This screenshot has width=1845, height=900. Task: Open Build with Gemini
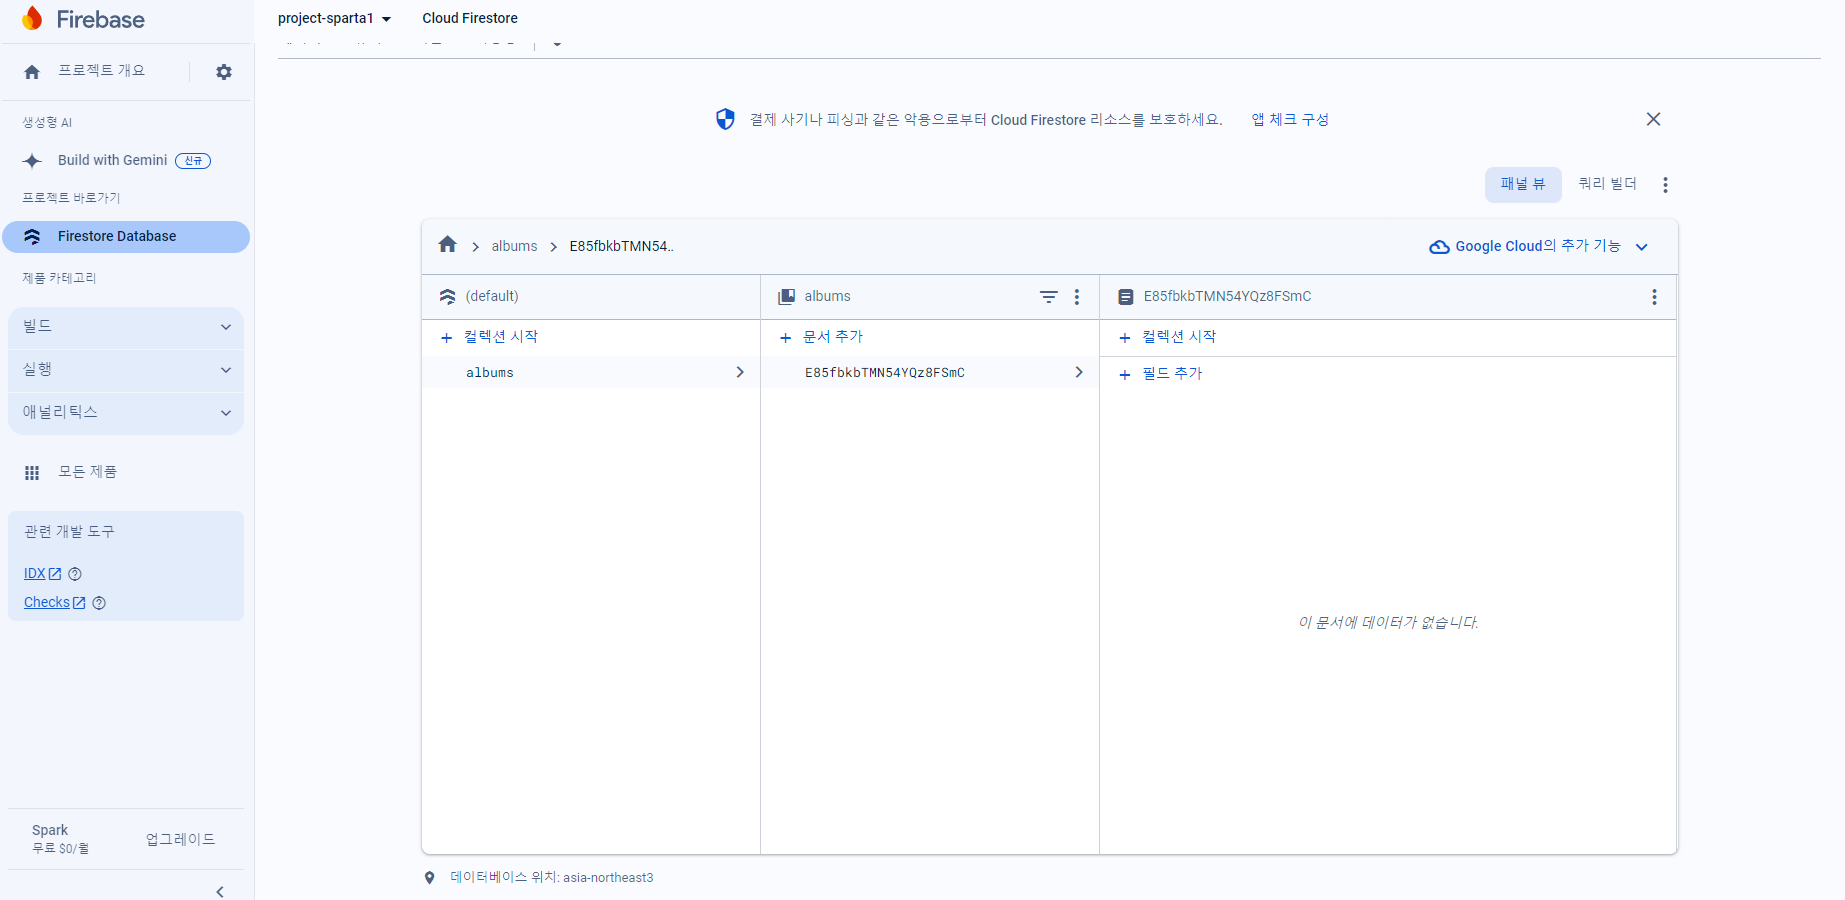click(x=112, y=160)
